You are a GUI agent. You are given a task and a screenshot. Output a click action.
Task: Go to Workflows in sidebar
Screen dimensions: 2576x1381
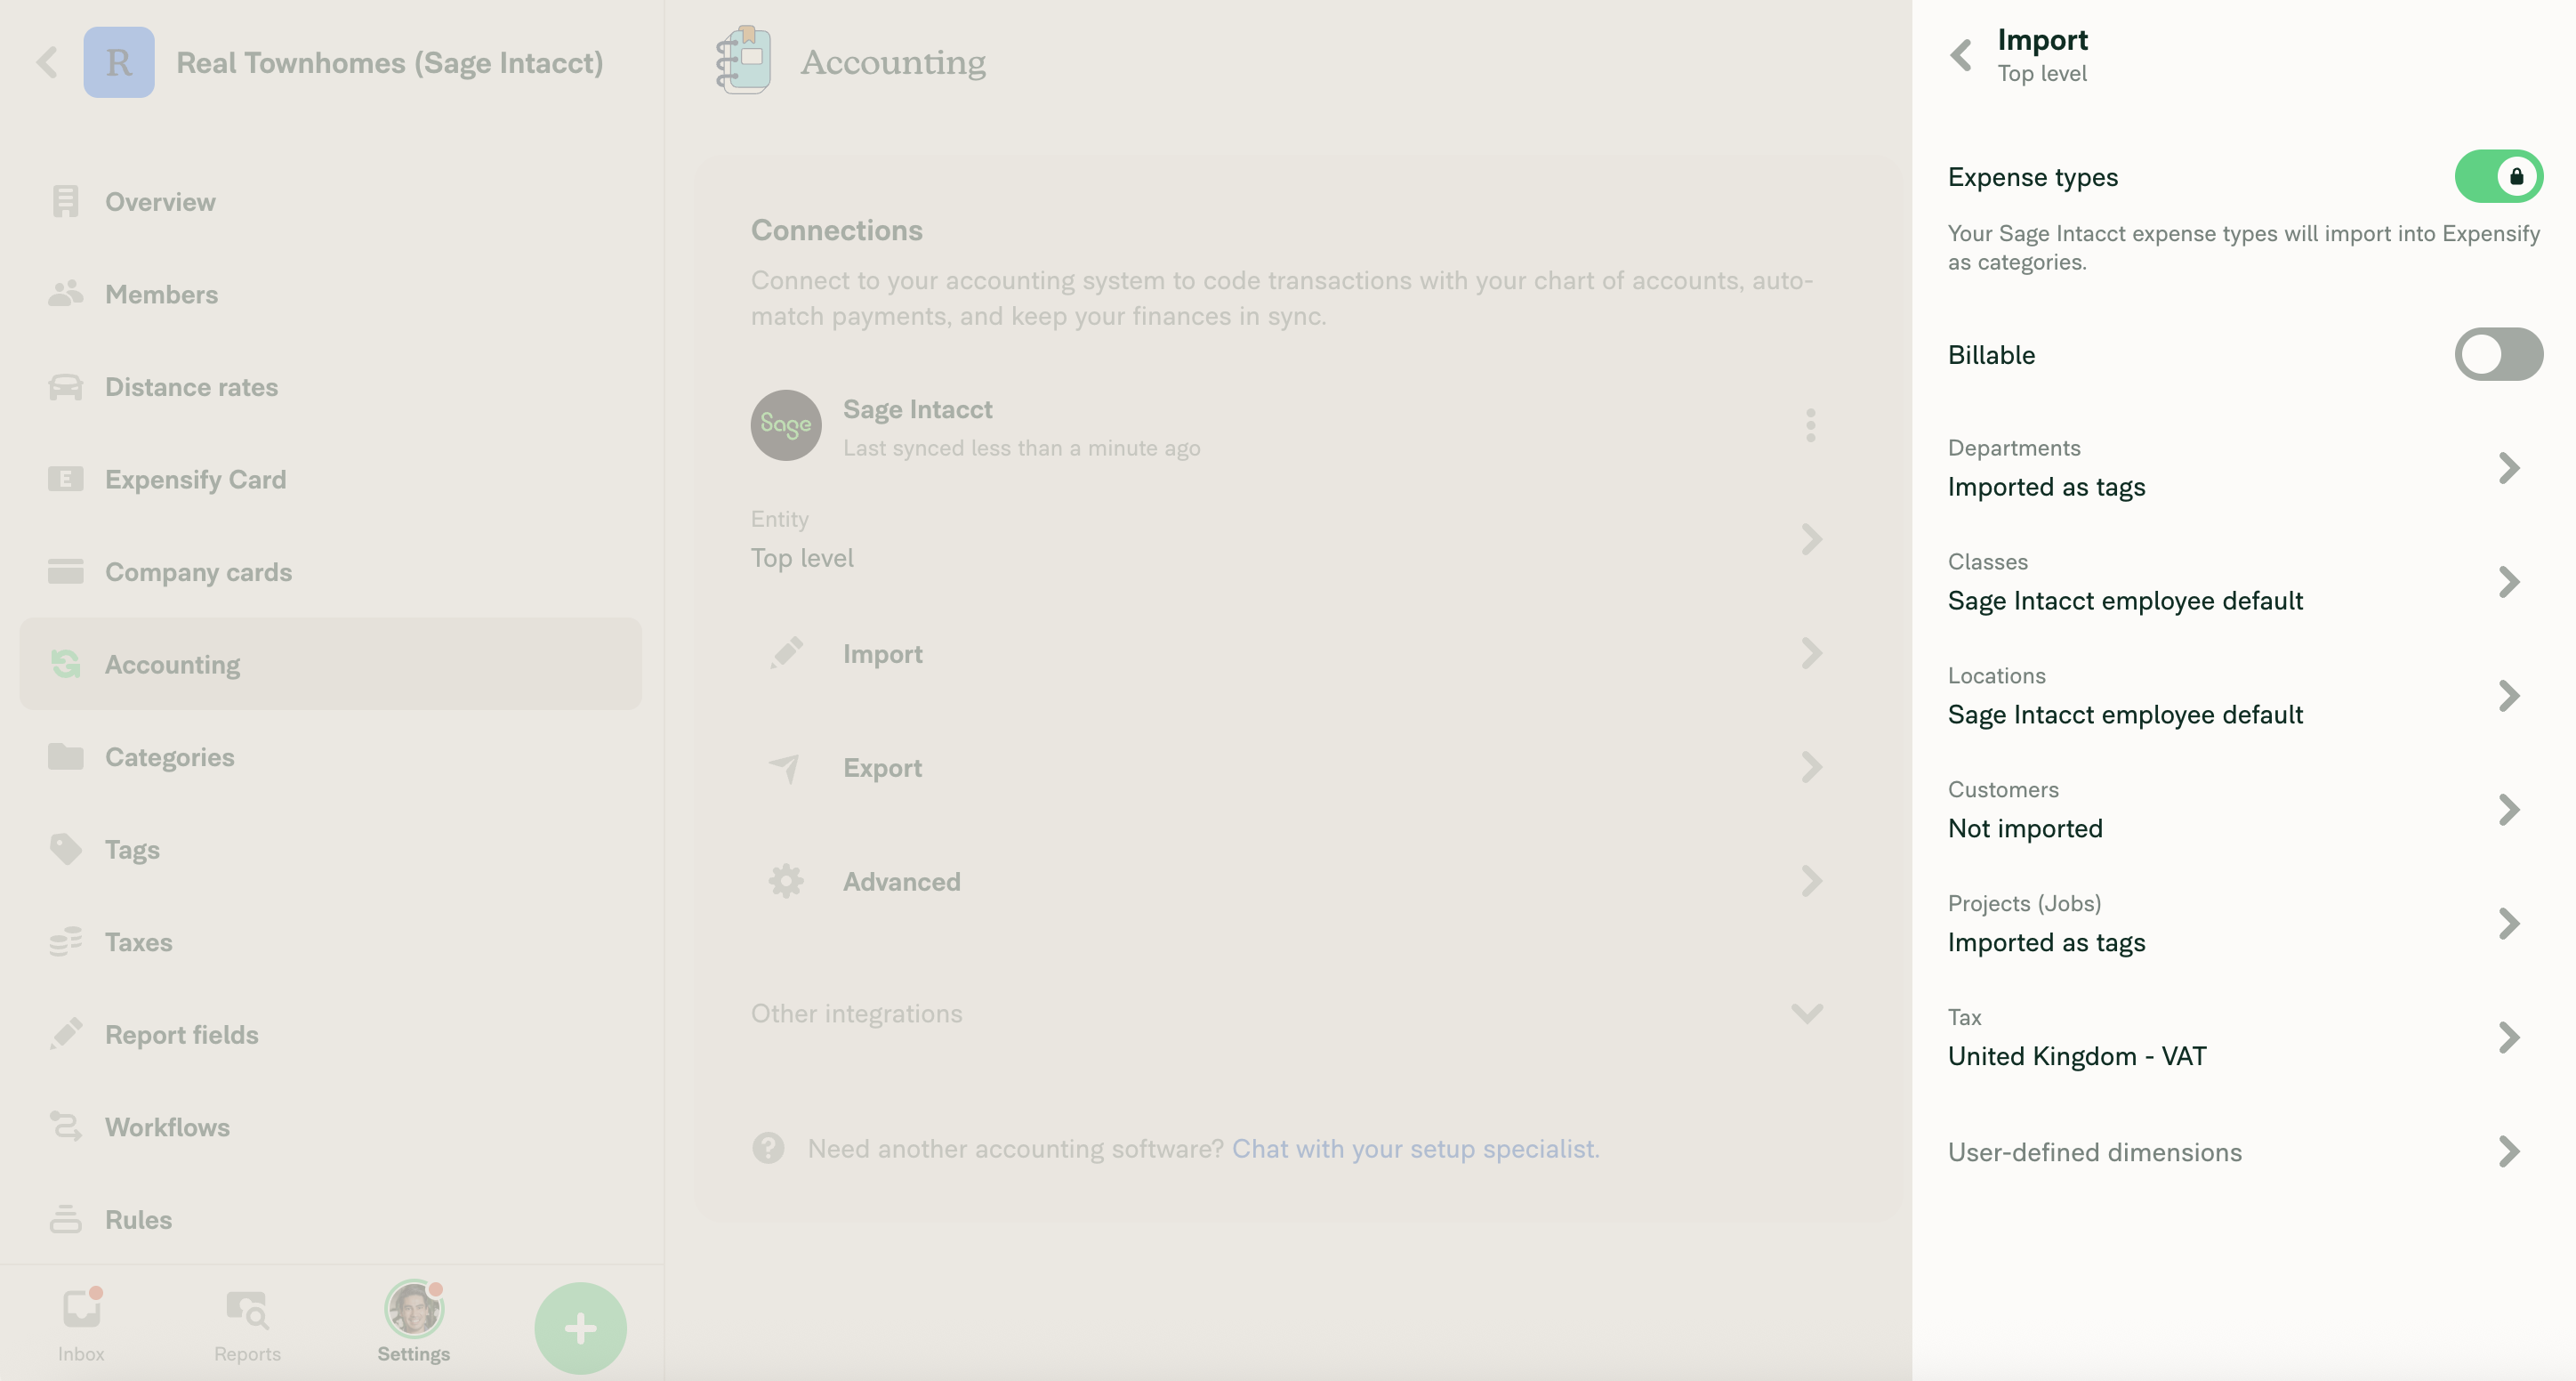pos(167,1127)
